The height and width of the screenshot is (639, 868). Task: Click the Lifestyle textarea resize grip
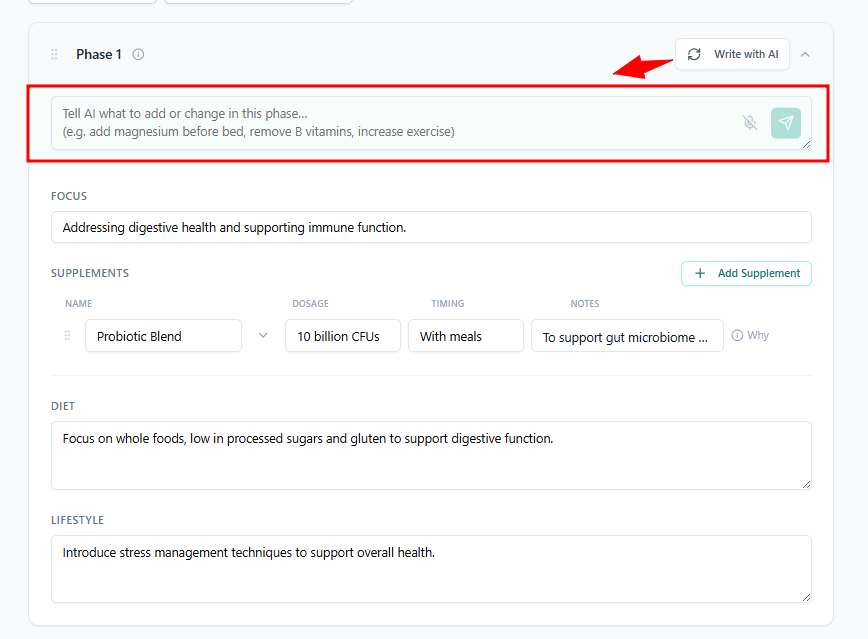[807, 597]
